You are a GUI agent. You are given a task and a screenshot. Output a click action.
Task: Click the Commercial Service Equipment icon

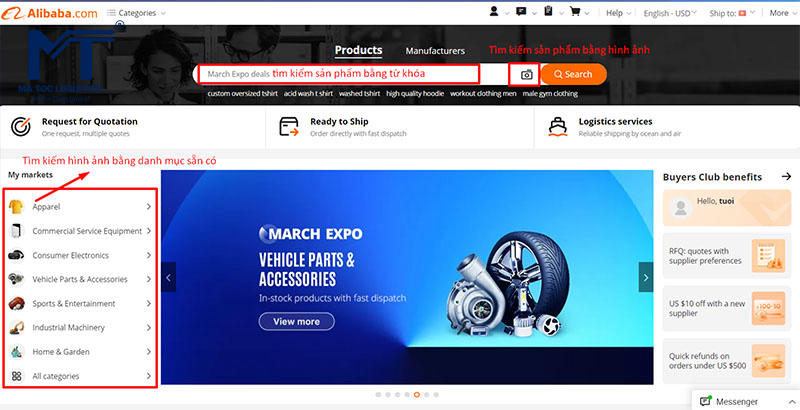point(16,231)
